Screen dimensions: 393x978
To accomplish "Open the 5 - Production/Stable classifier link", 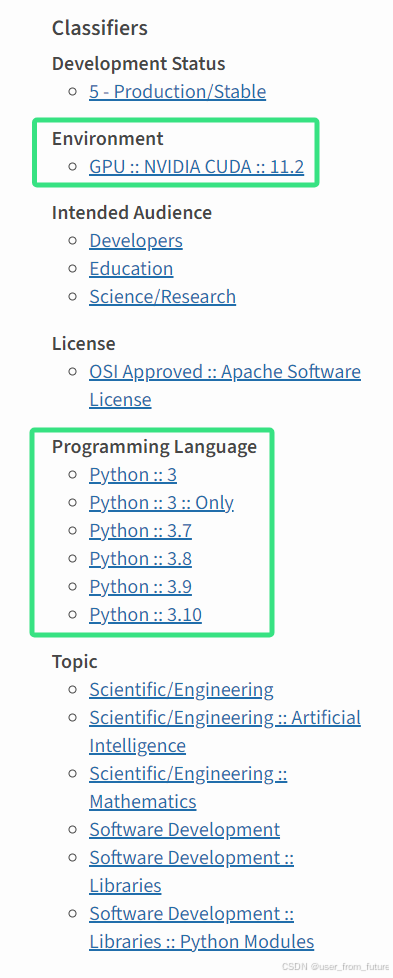I will [177, 92].
